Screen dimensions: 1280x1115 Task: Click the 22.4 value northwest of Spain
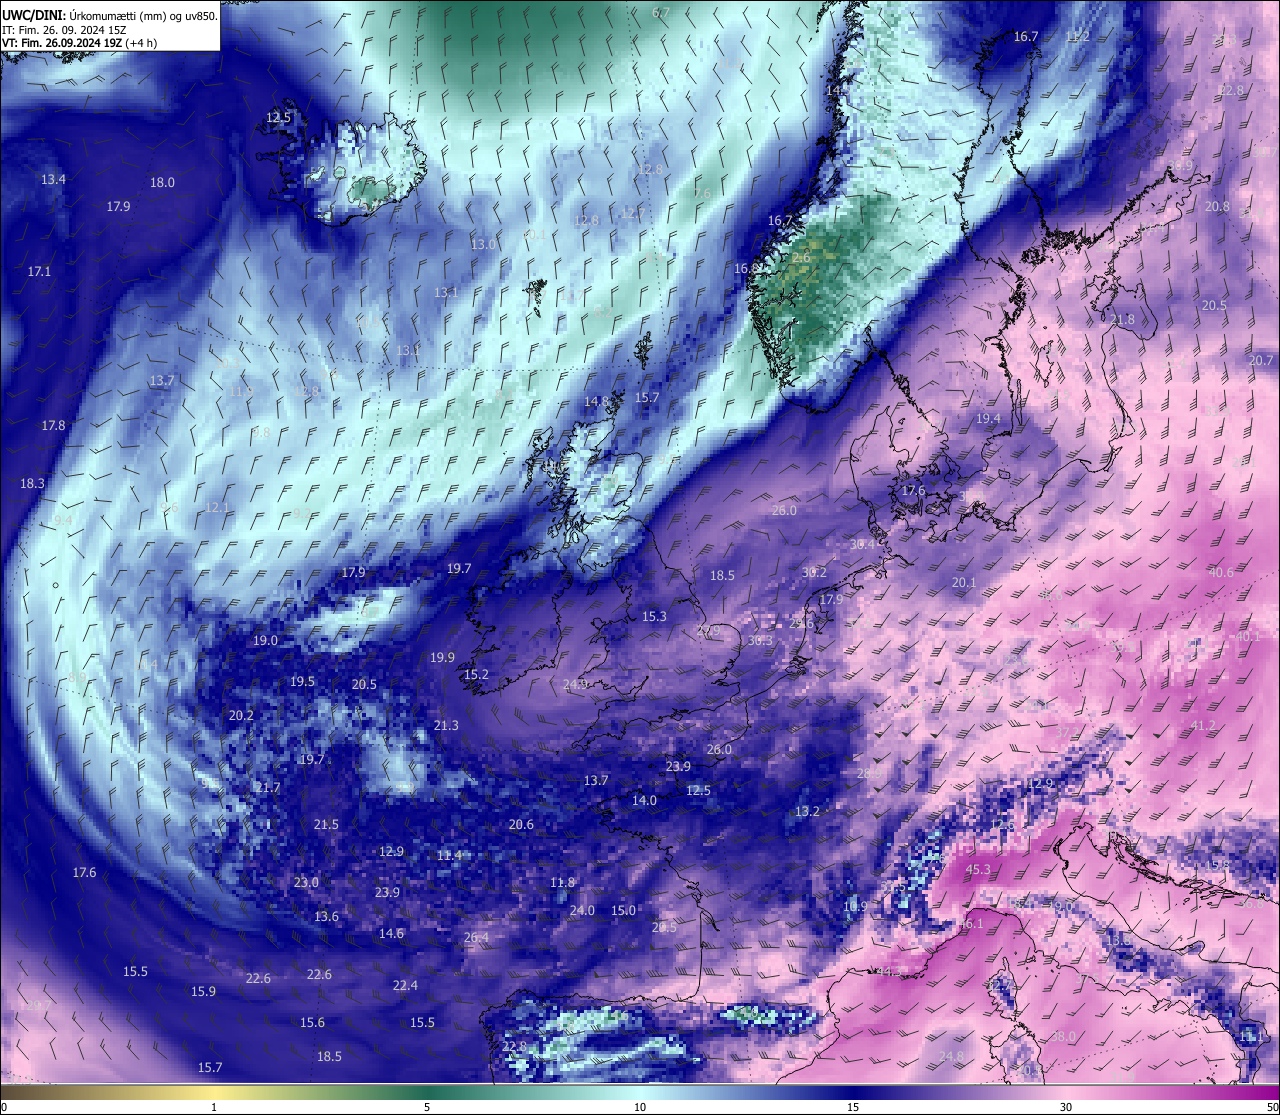[x=405, y=986]
